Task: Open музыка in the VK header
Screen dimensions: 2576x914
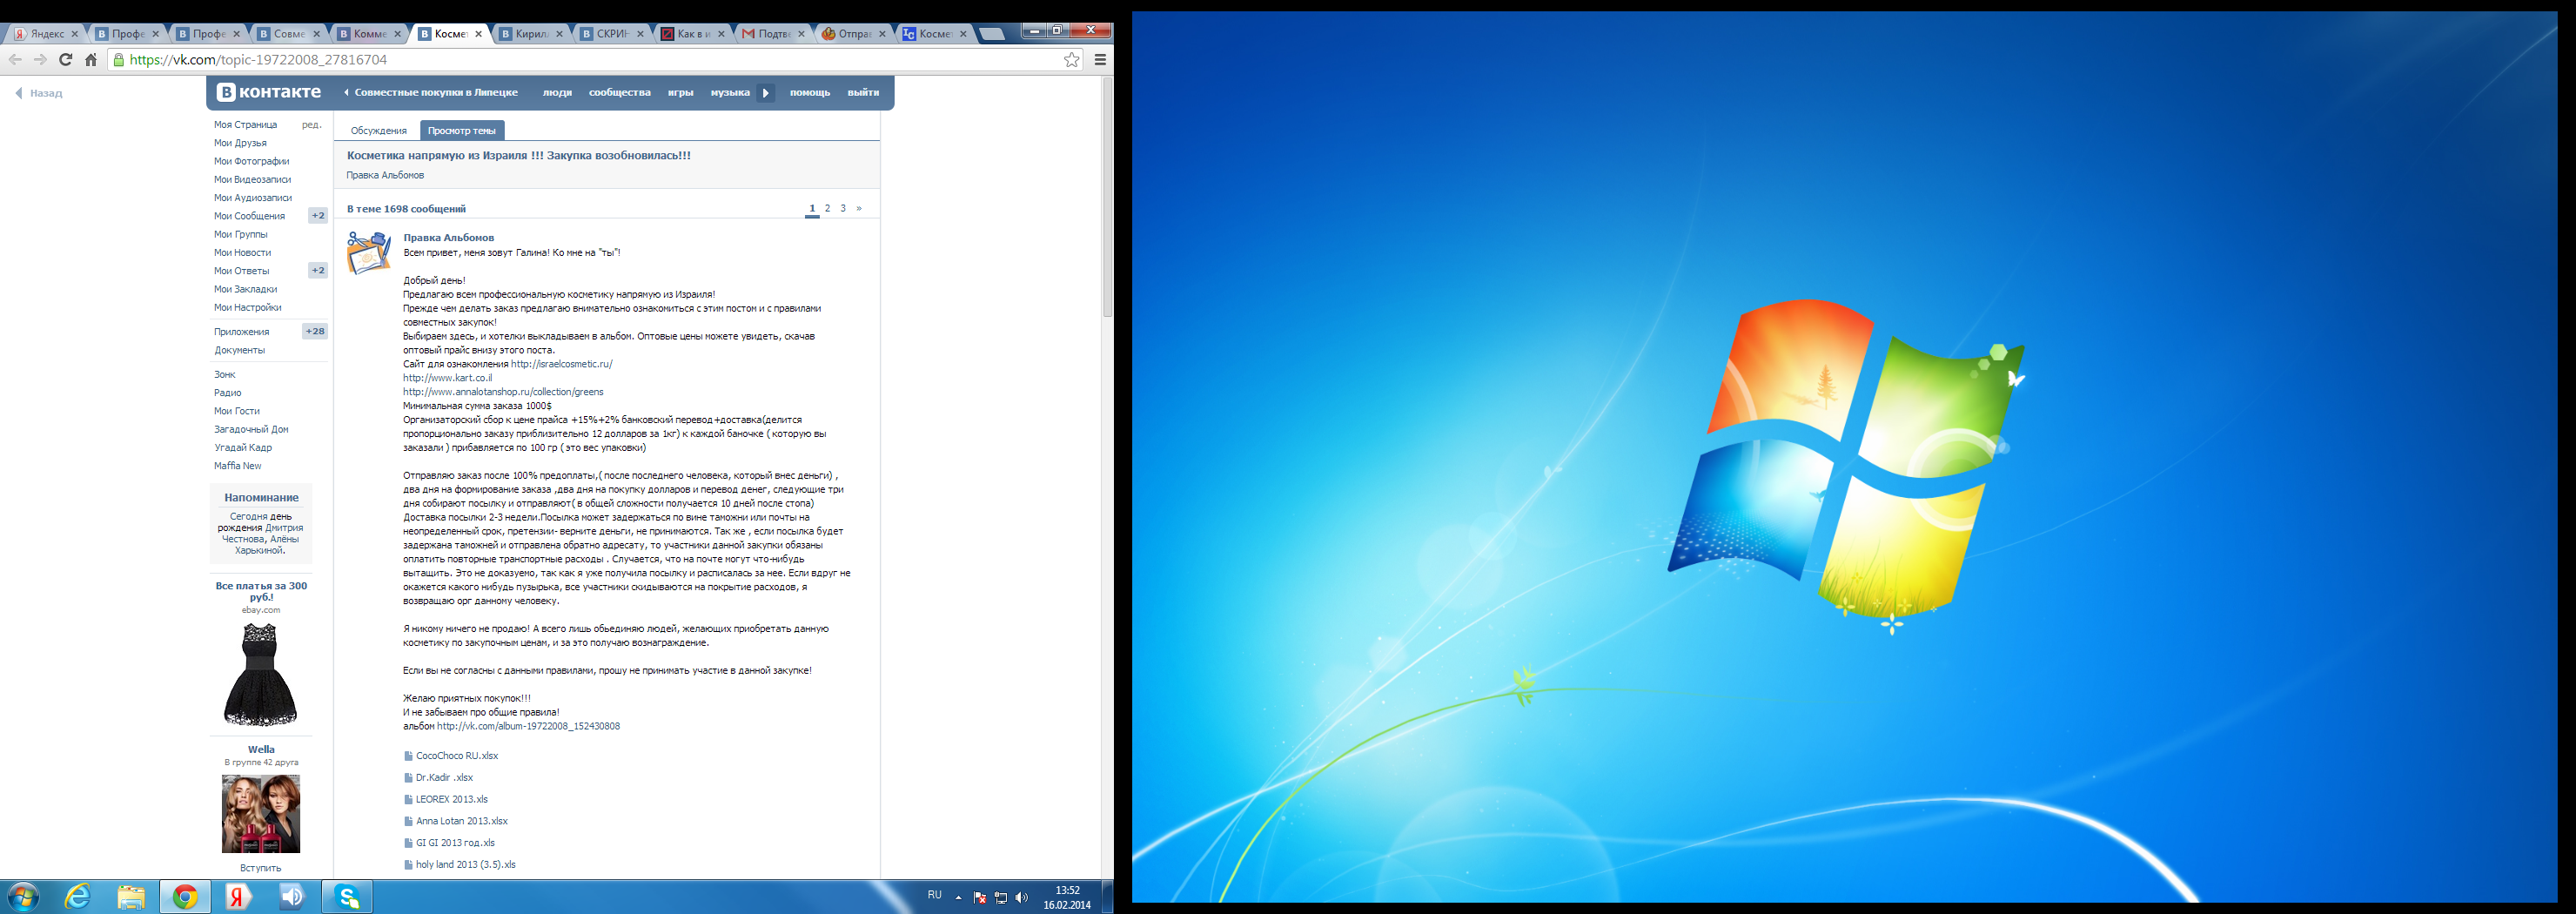Action: pyautogui.click(x=730, y=93)
